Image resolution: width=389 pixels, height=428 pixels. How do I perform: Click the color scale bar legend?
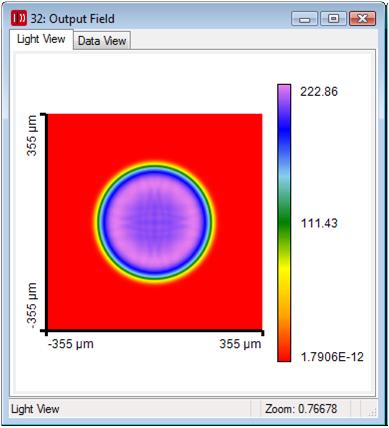click(x=284, y=223)
